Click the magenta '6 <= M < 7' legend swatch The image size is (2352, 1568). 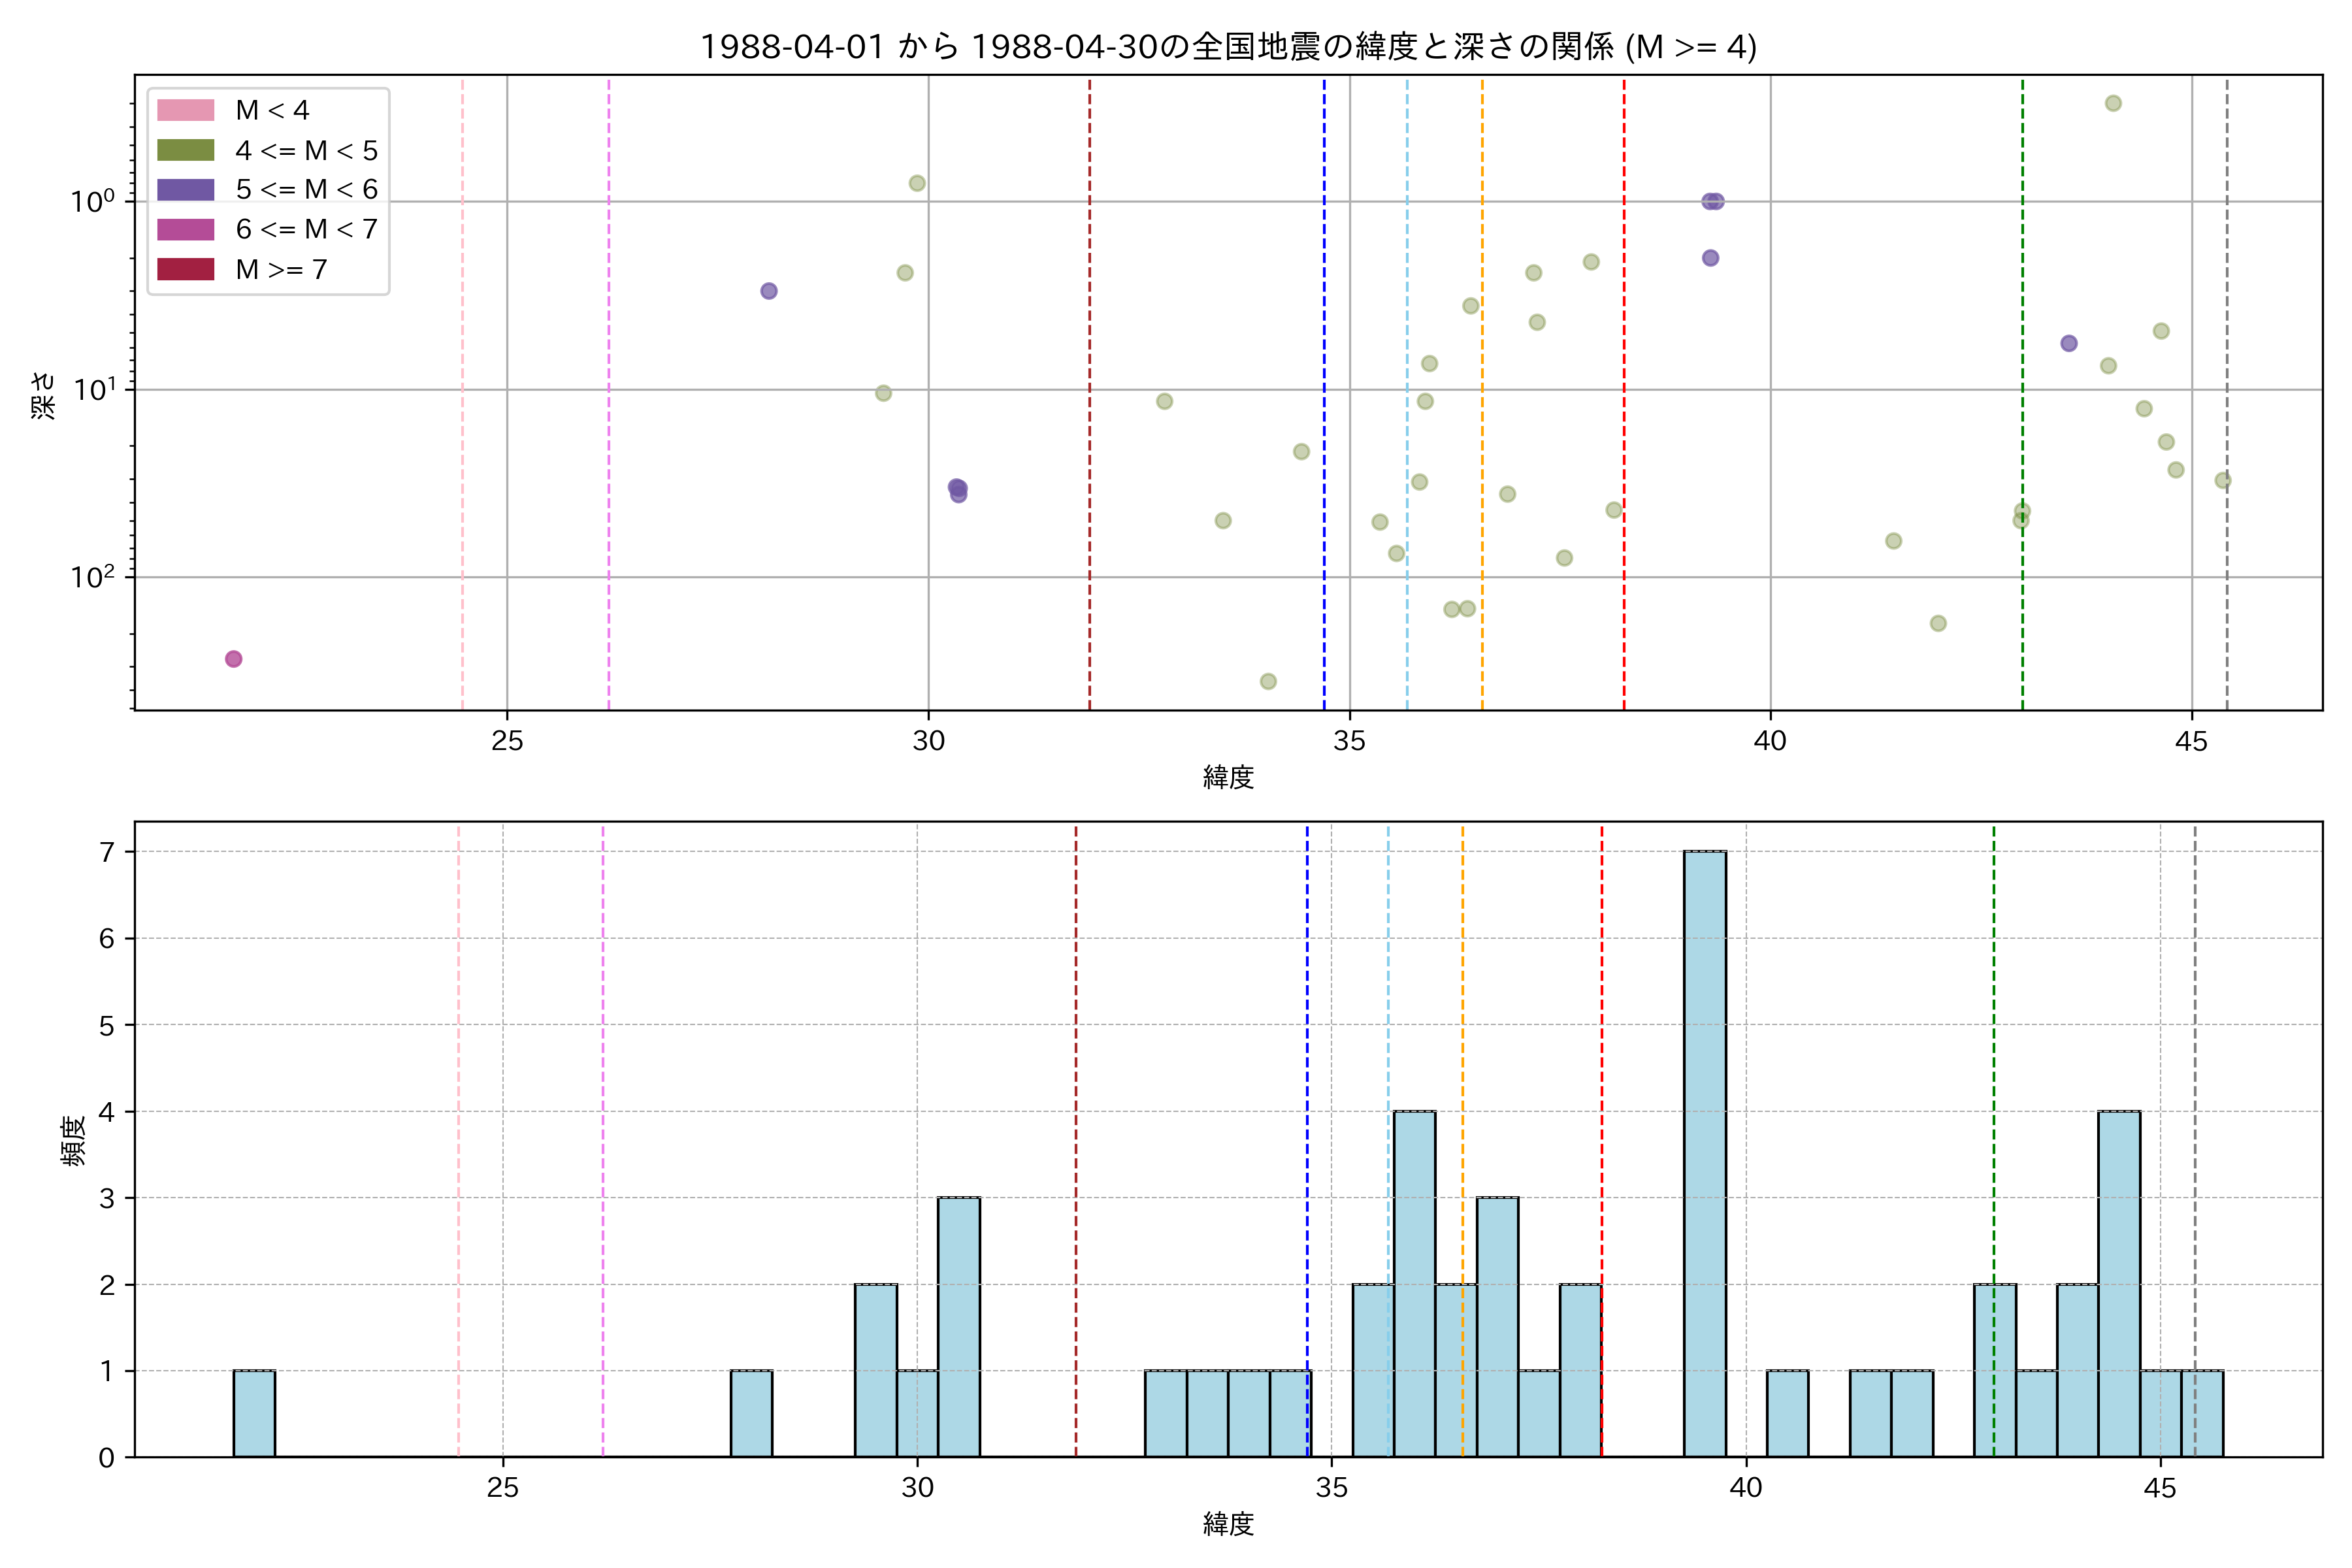pos(185,229)
